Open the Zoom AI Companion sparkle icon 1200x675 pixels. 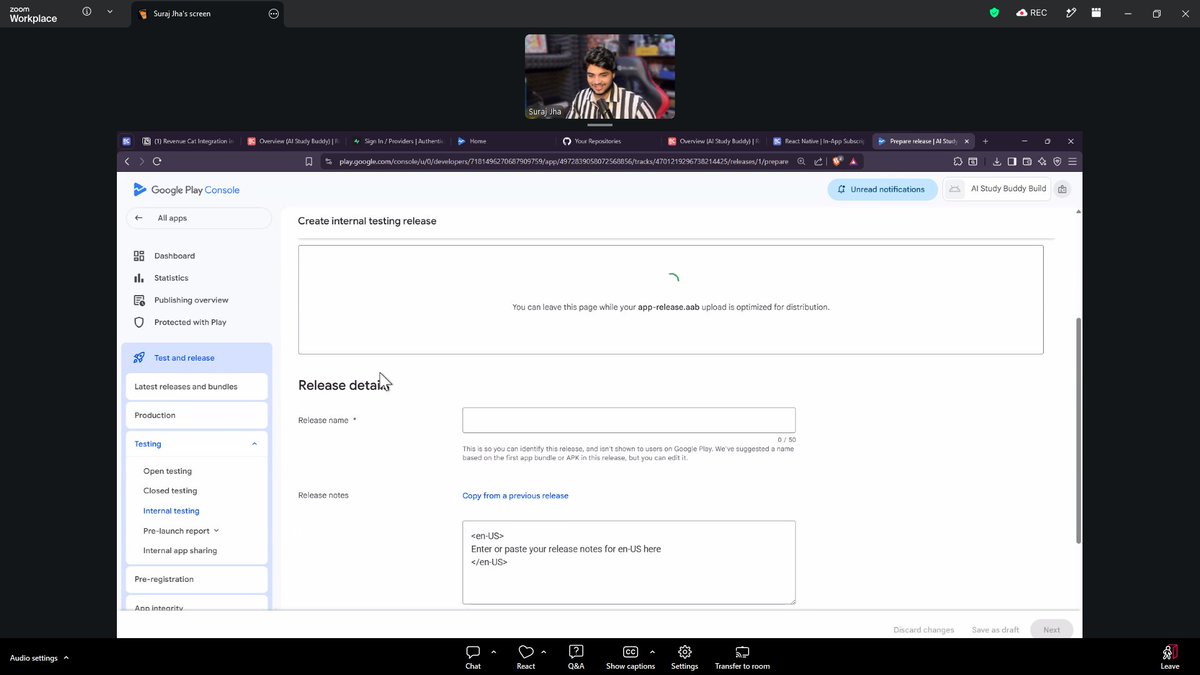coord(1071,13)
